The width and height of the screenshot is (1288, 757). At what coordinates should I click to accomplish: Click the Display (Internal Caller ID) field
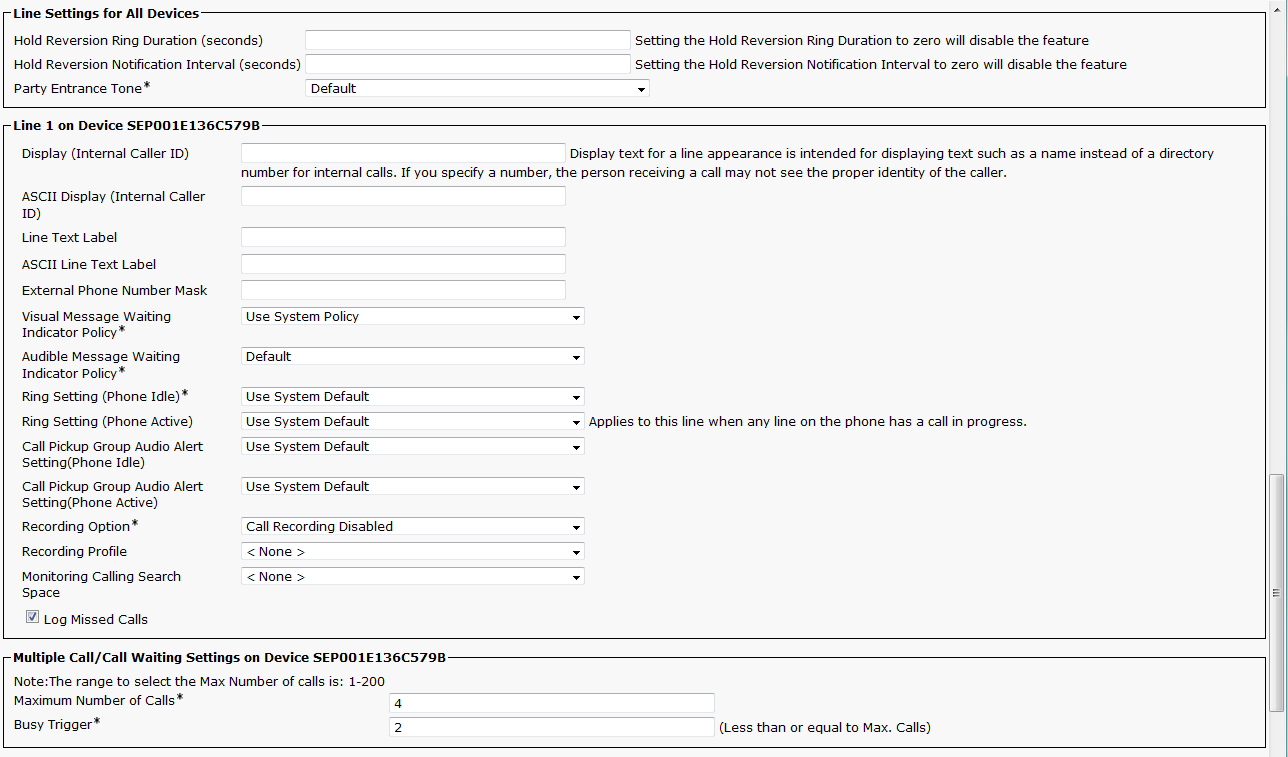pos(403,154)
